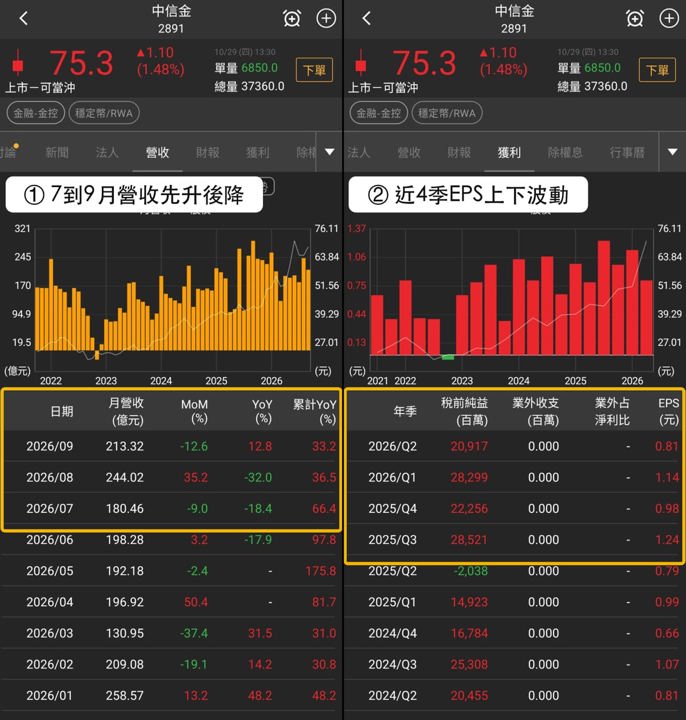686x720 pixels.
Task: Add stock to watchlist in right panel
Action: [669, 19]
